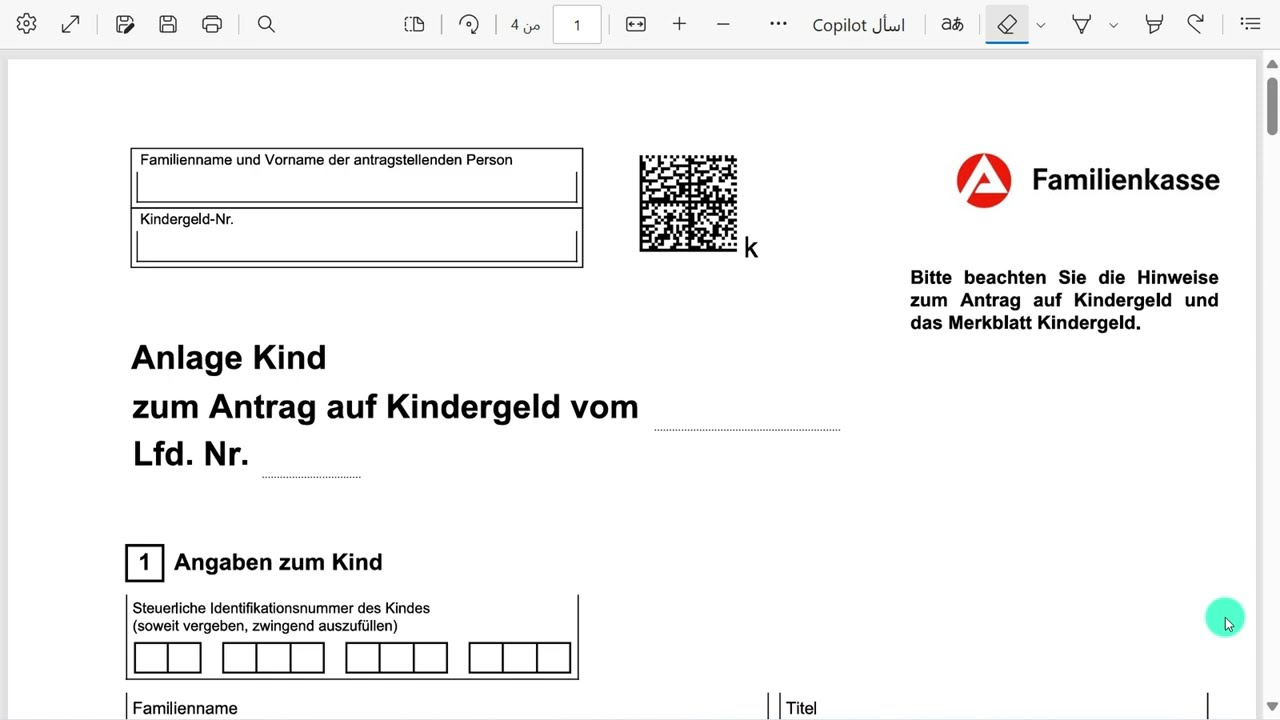
Task: Print the document using printer icon
Action: [x=212, y=24]
